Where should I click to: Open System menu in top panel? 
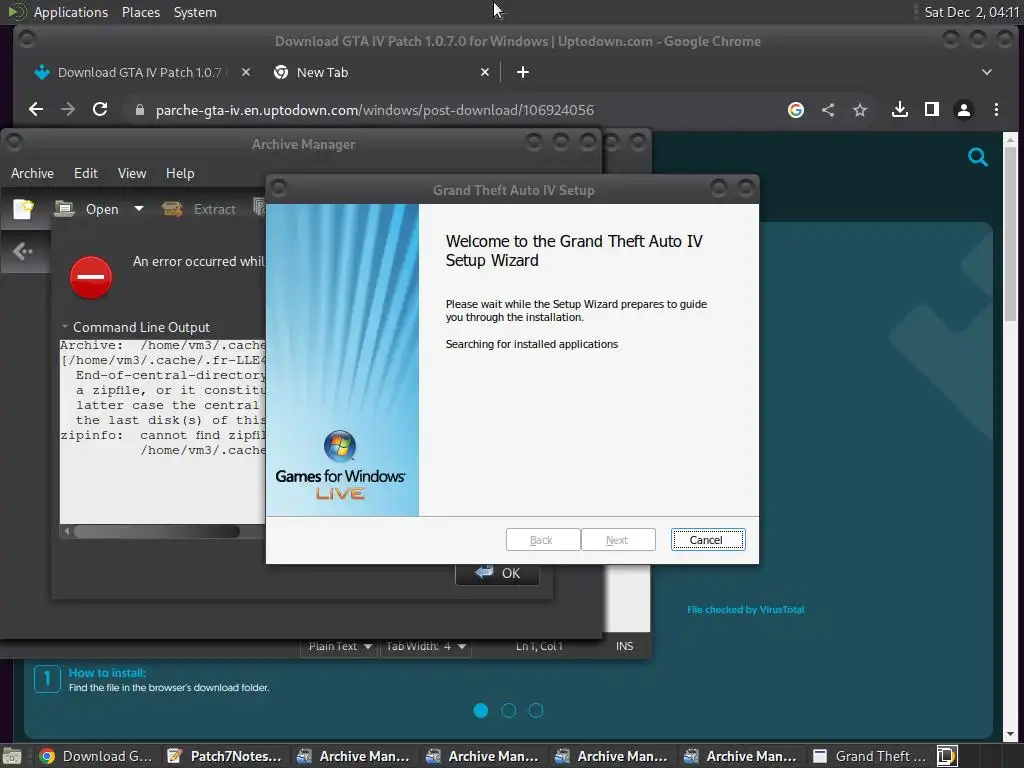click(x=195, y=12)
